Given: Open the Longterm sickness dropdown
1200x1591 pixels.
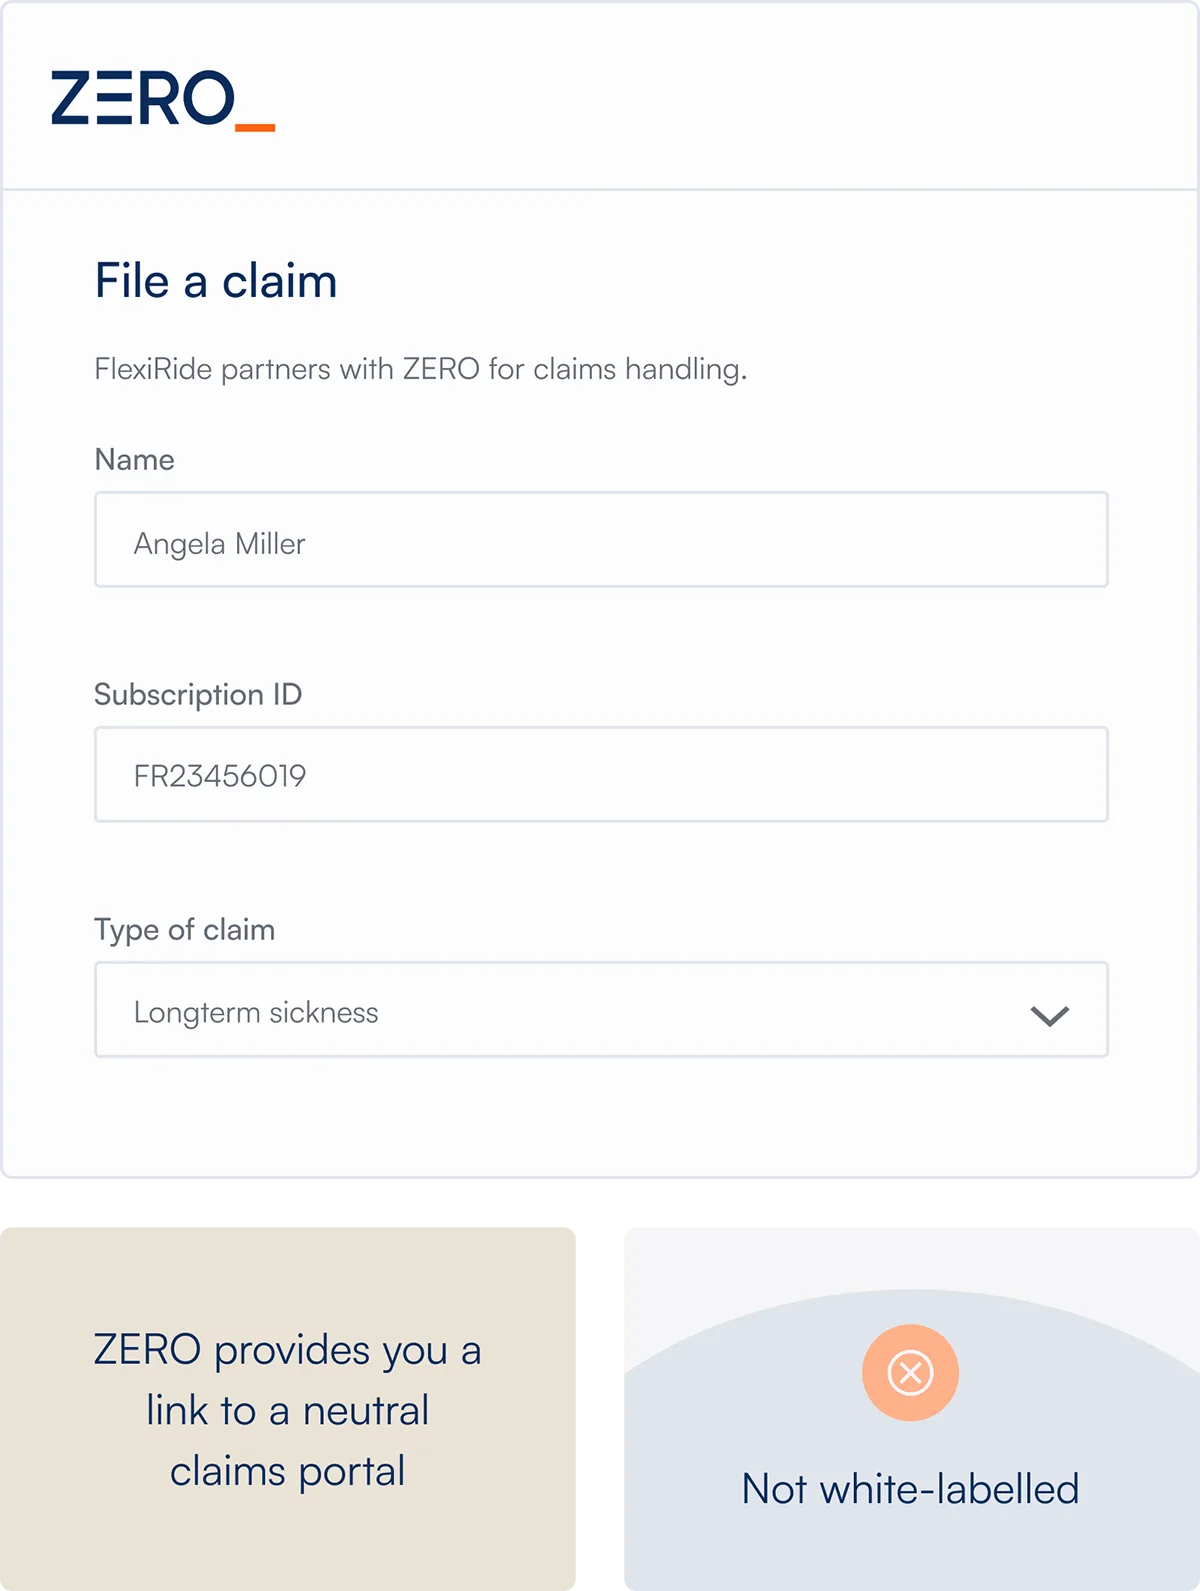Looking at the screenshot, I should point(601,1010).
